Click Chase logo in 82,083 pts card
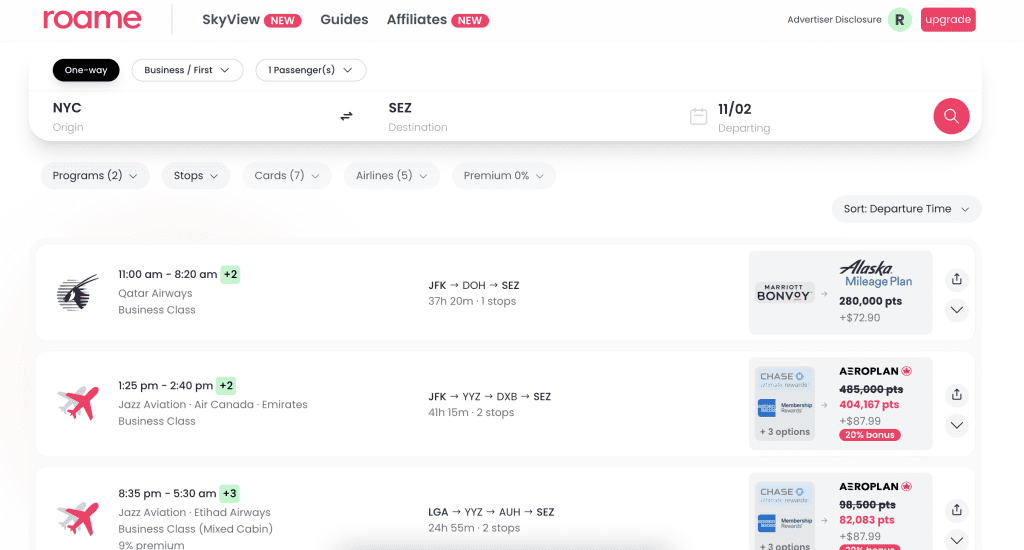This screenshot has width=1024, height=550. pos(784,494)
